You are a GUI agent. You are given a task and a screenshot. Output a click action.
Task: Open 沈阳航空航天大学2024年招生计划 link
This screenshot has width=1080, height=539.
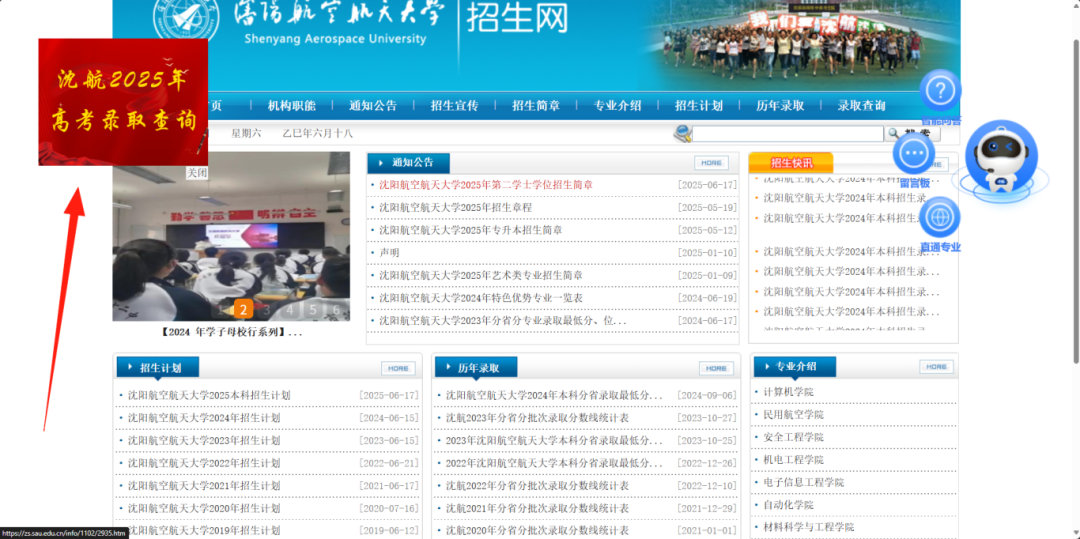(x=204, y=418)
